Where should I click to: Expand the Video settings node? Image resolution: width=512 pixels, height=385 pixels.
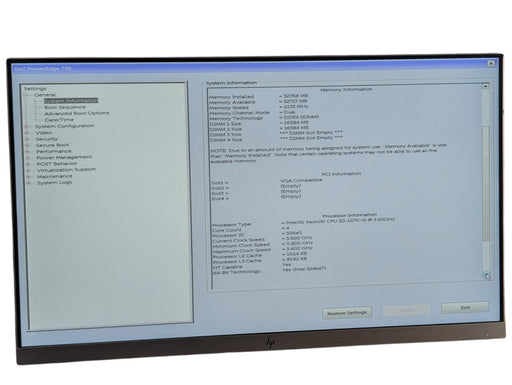click(27, 133)
